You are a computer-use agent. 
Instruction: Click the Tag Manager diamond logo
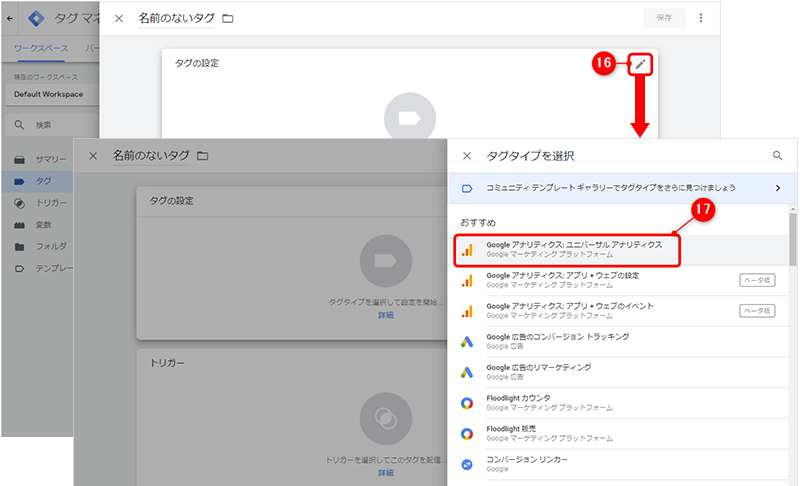click(x=36, y=18)
